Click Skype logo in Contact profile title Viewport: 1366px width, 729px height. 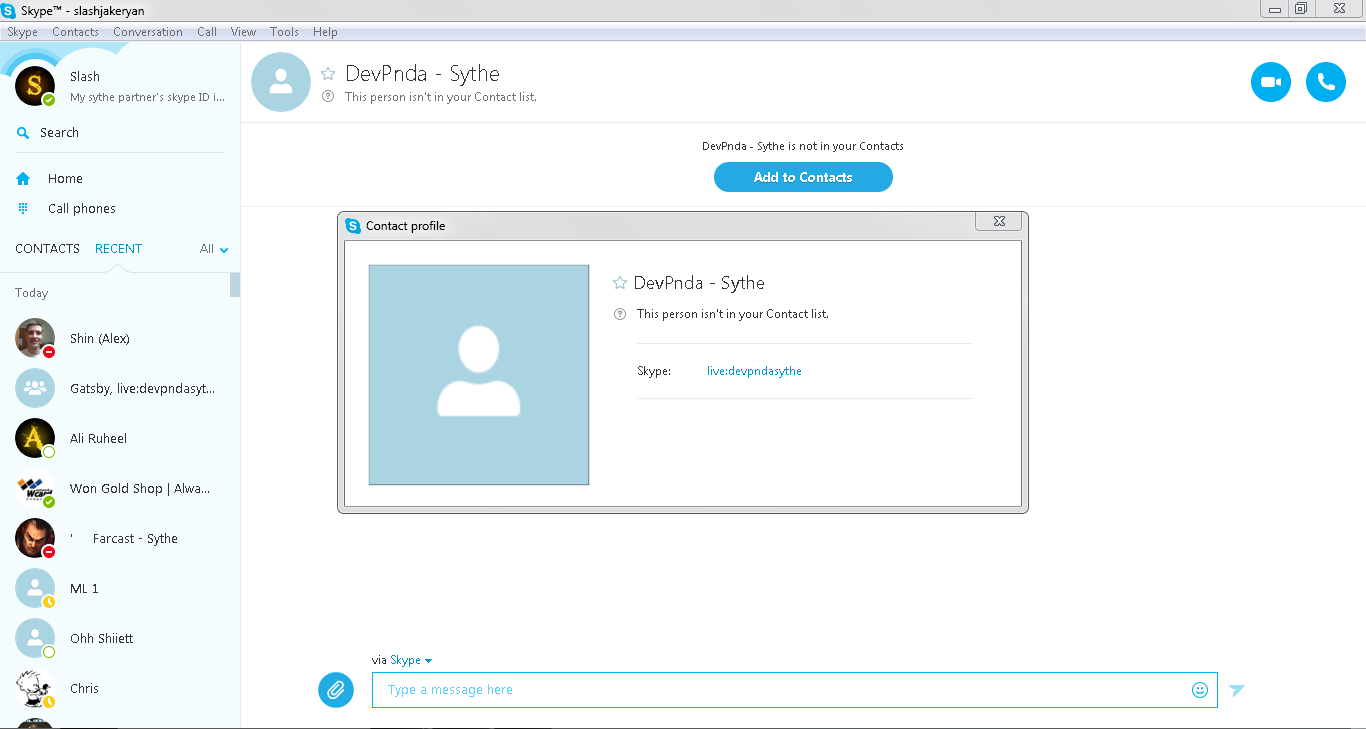coord(353,226)
